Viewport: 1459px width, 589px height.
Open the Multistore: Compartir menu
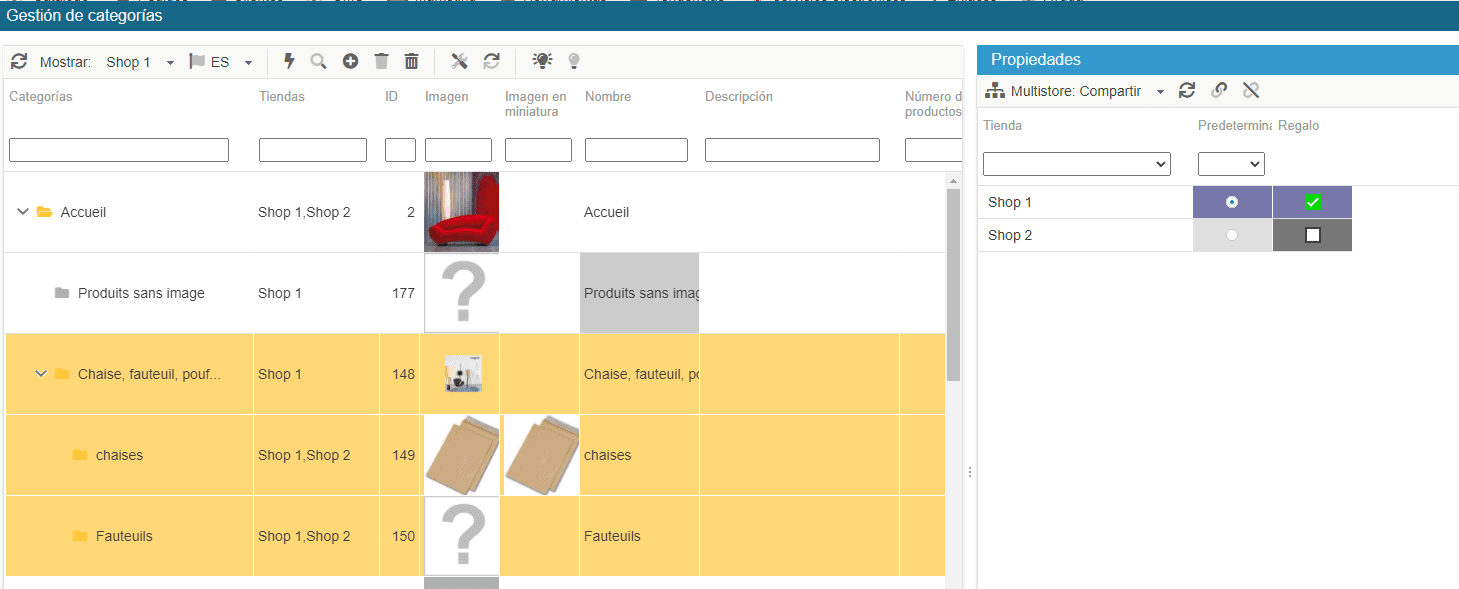(x=1076, y=91)
